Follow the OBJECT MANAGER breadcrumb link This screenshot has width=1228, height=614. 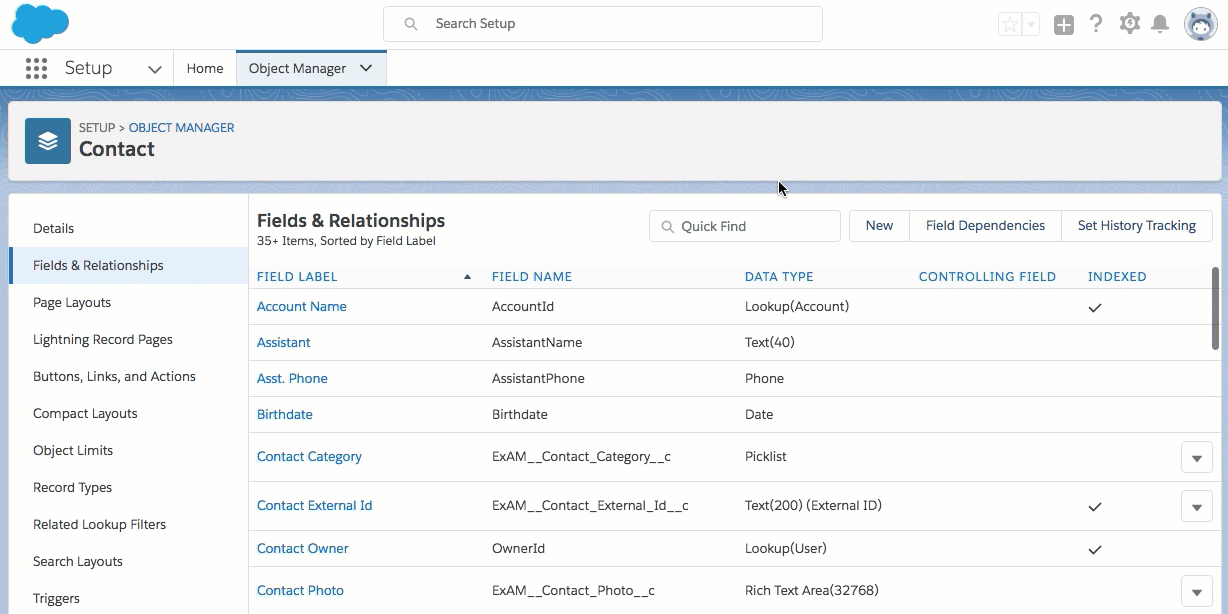point(182,128)
